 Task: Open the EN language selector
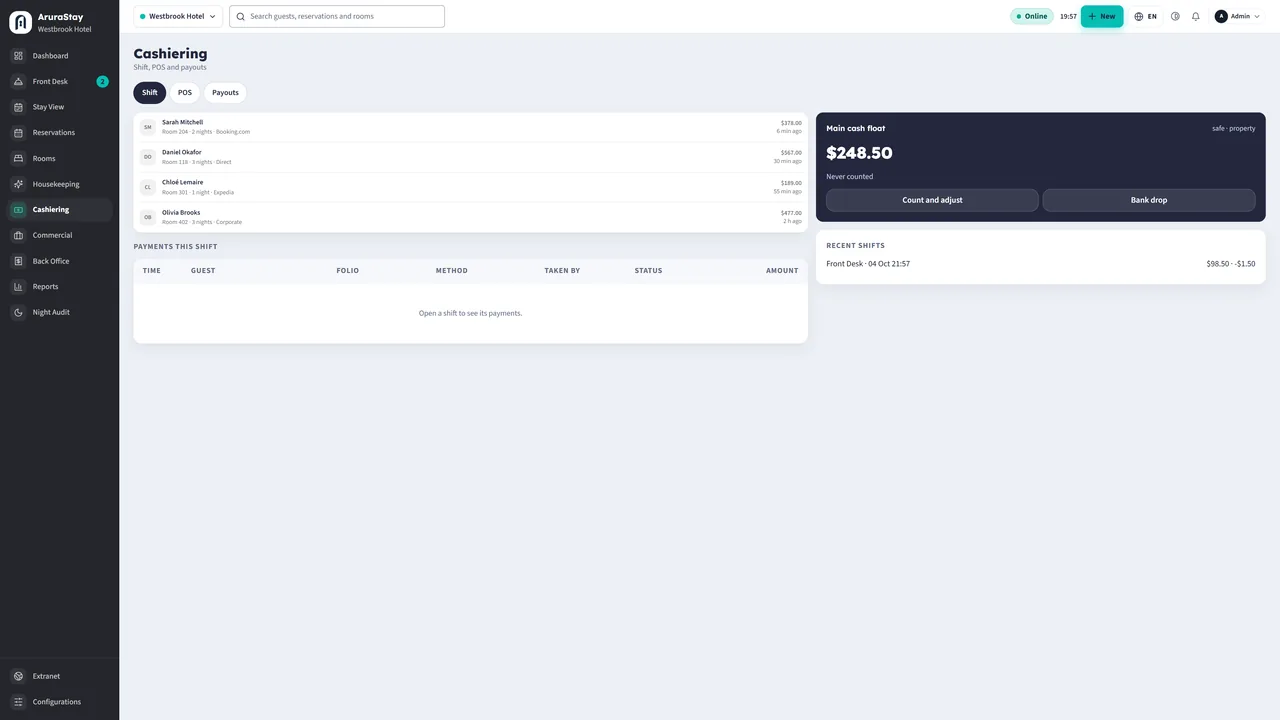[1146, 16]
